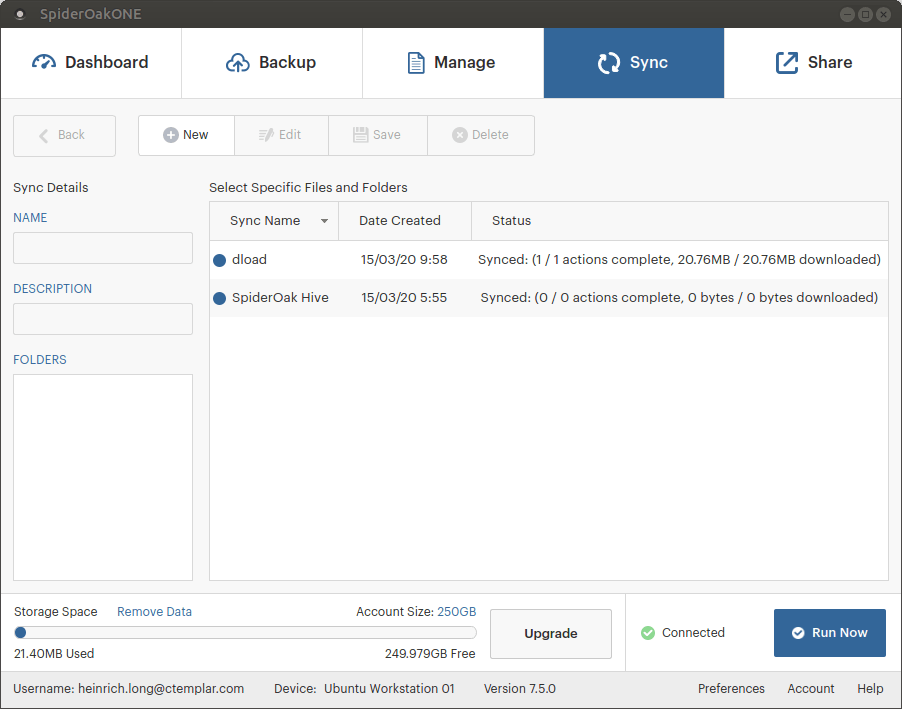This screenshot has height=709, width=902.
Task: Click the Backup cloud upload icon
Action: pyautogui.click(x=238, y=62)
